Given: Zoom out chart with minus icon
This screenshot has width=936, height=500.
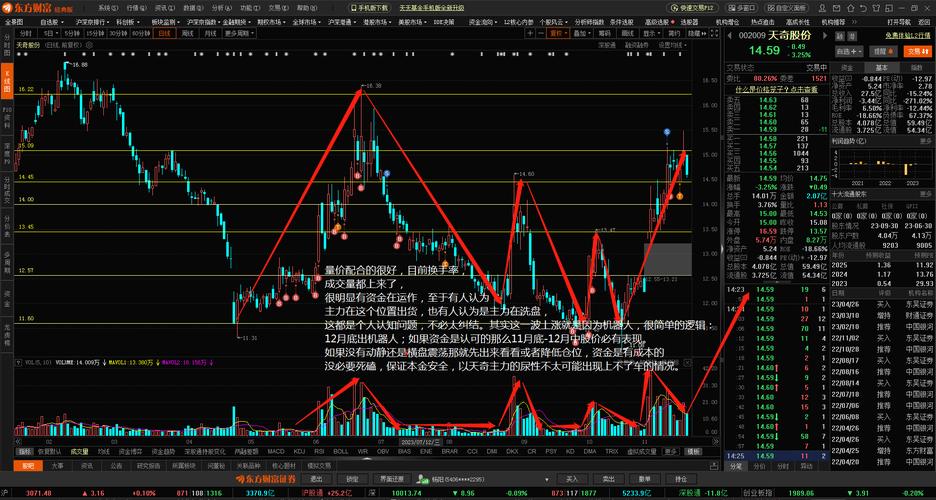Looking at the screenshot, I should coord(541,33).
